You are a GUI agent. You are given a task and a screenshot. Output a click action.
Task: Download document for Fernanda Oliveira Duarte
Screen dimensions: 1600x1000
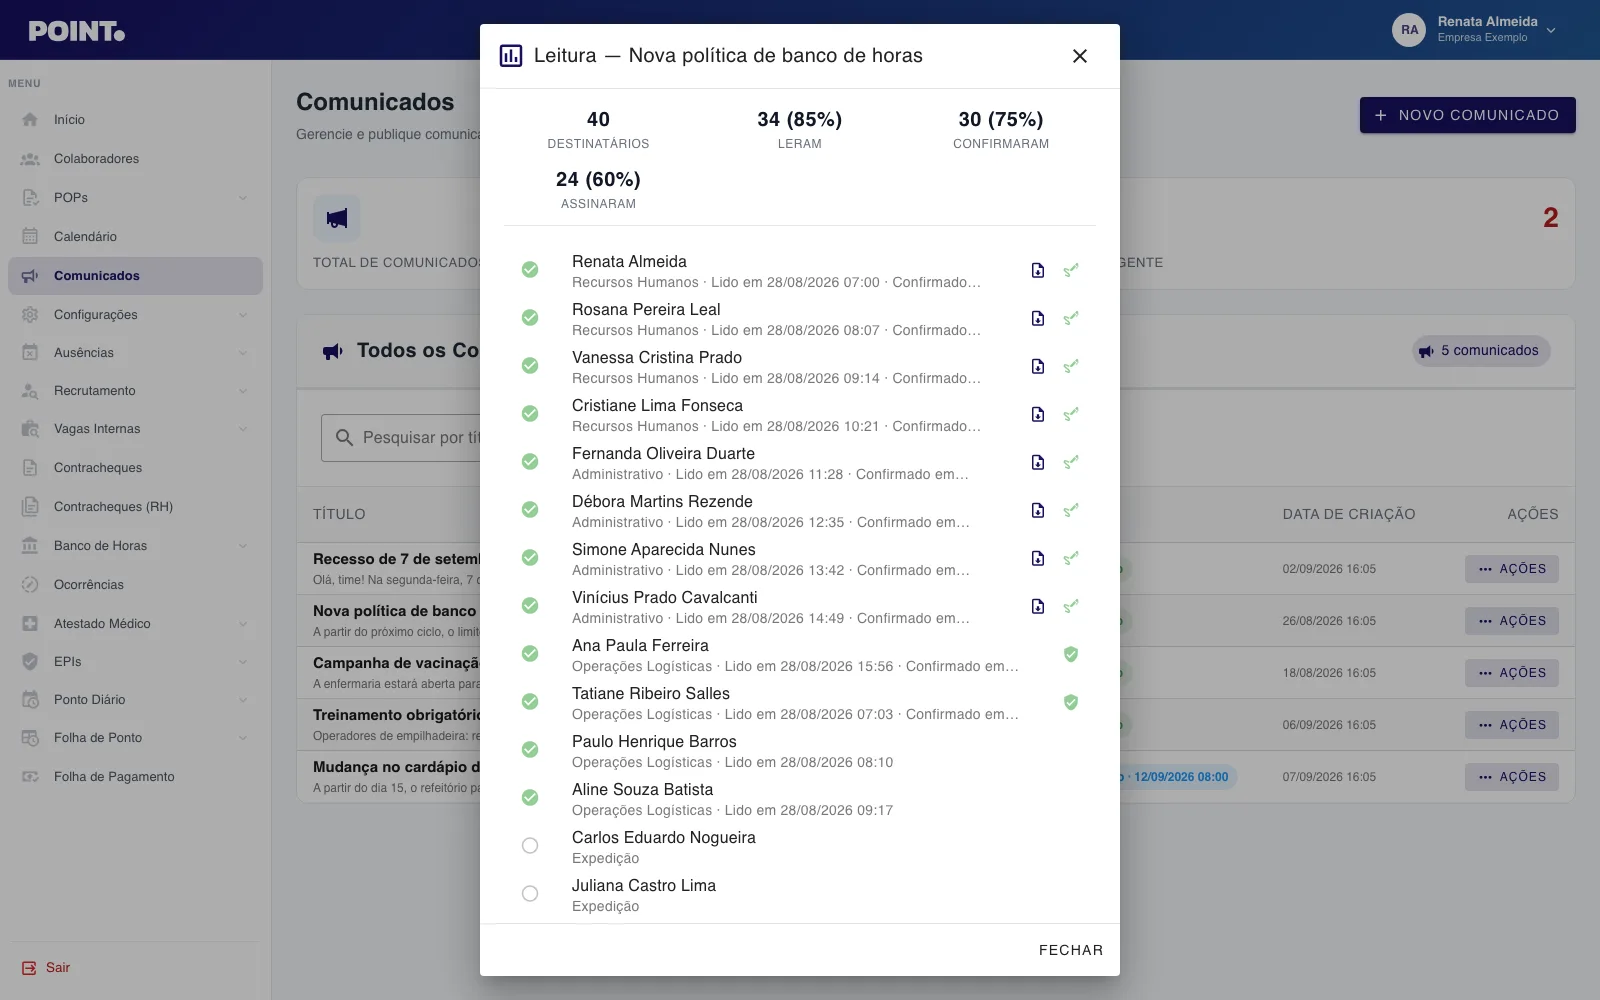pyautogui.click(x=1038, y=462)
